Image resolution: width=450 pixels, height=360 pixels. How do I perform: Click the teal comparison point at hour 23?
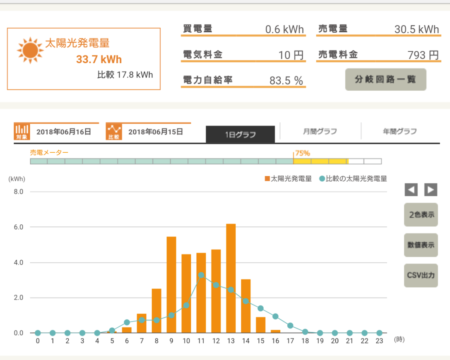pyautogui.click(x=379, y=333)
